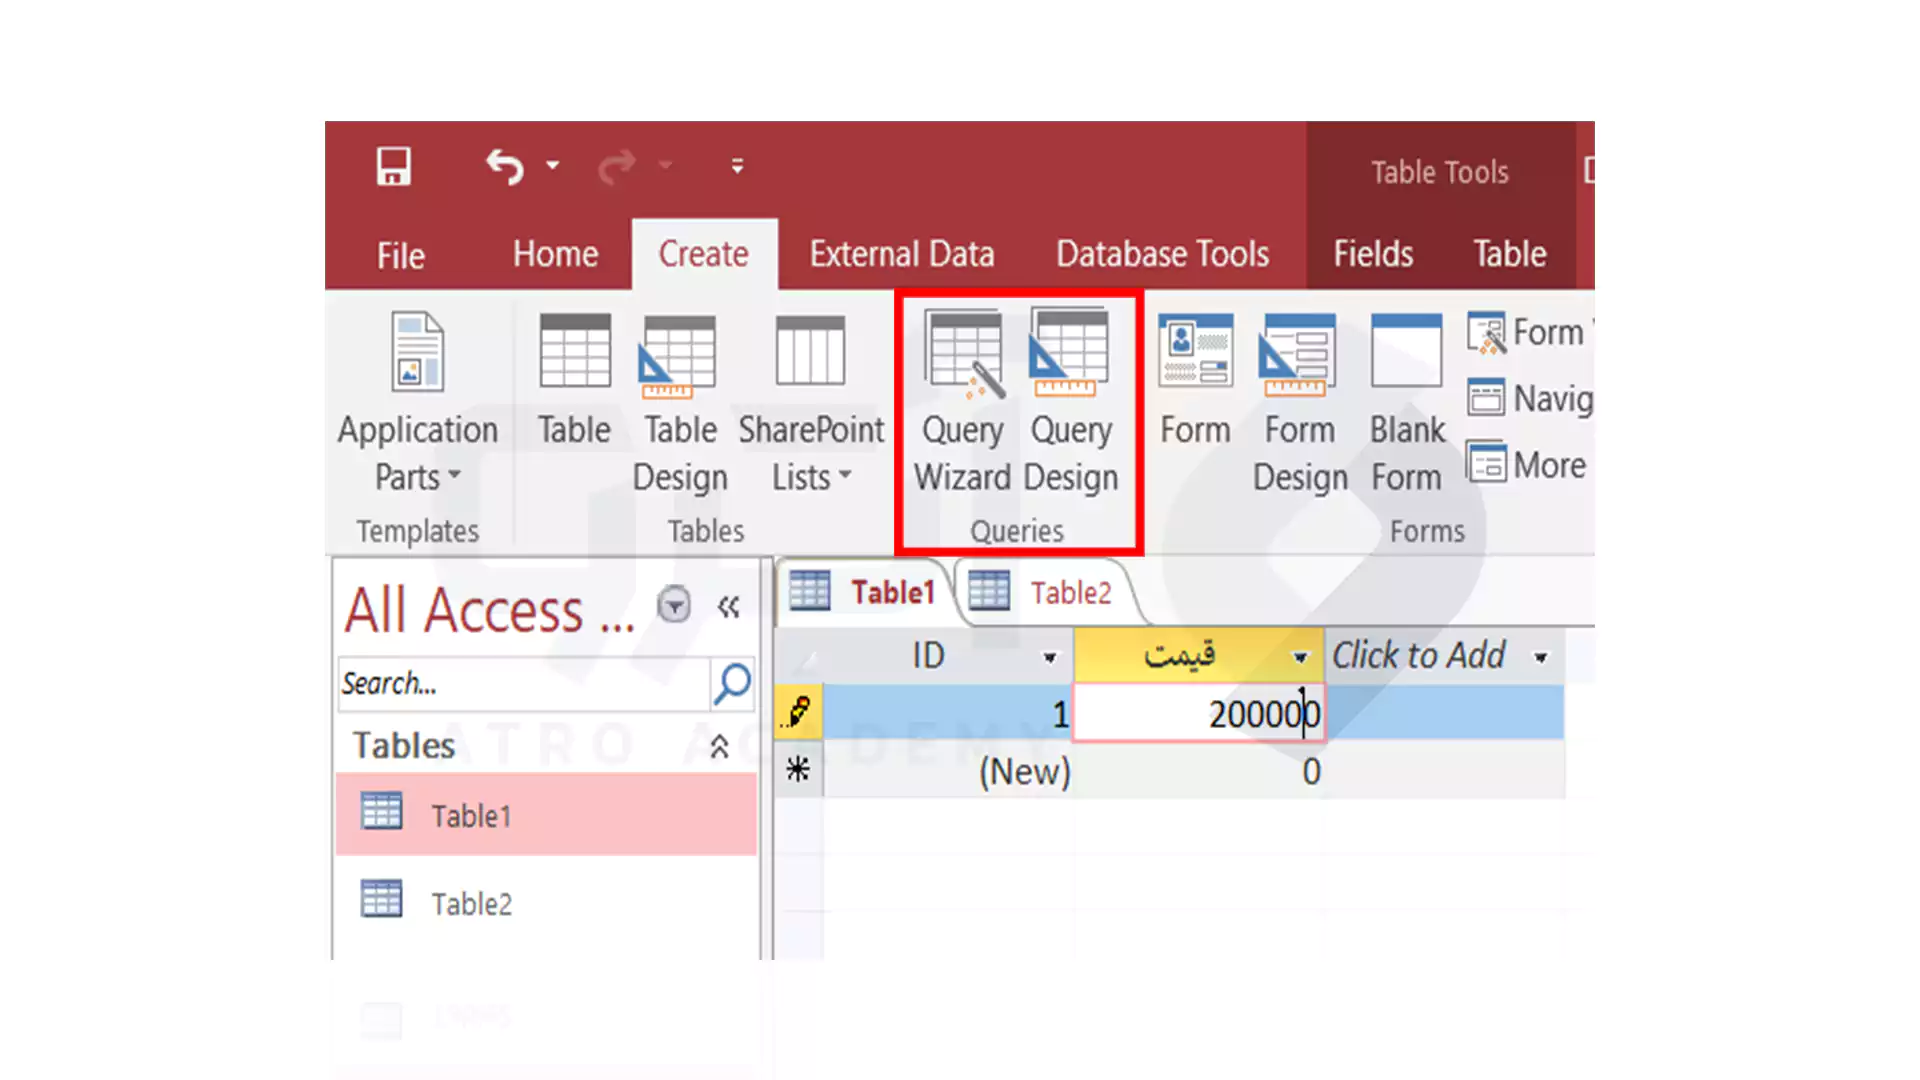Click the select-all corner of datasheet

coord(799,656)
